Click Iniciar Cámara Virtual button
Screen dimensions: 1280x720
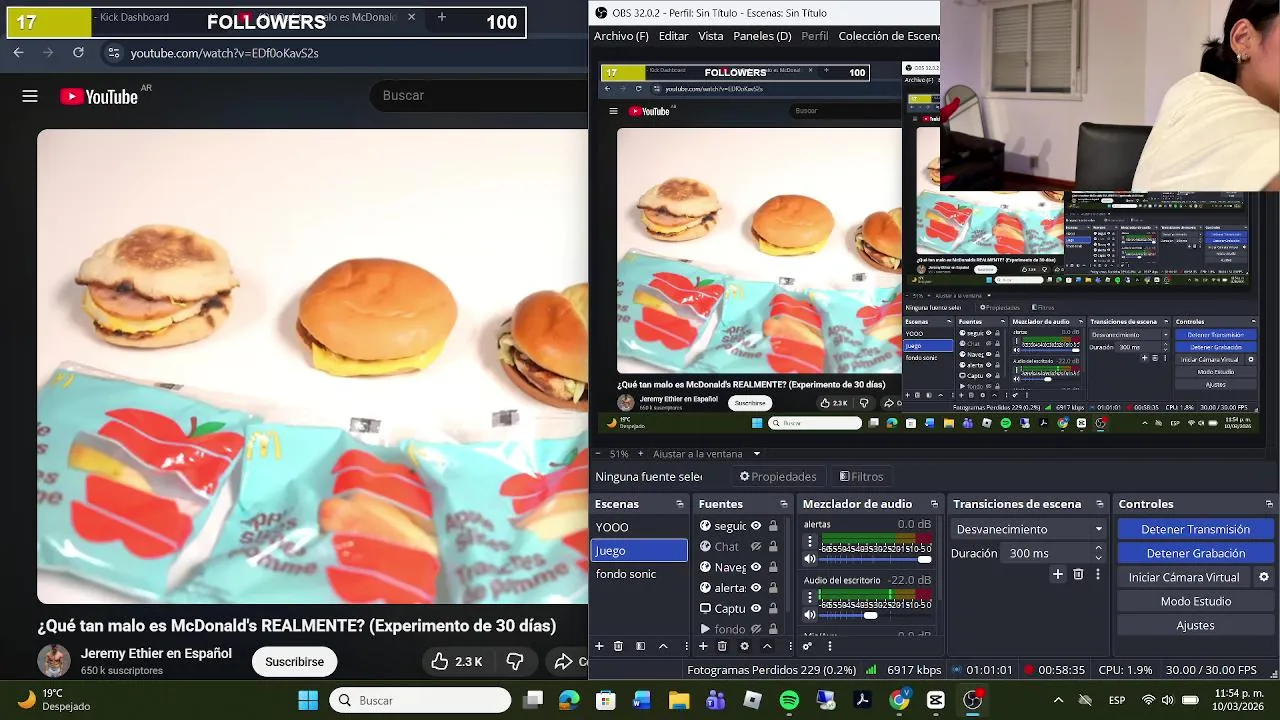click(x=1184, y=577)
